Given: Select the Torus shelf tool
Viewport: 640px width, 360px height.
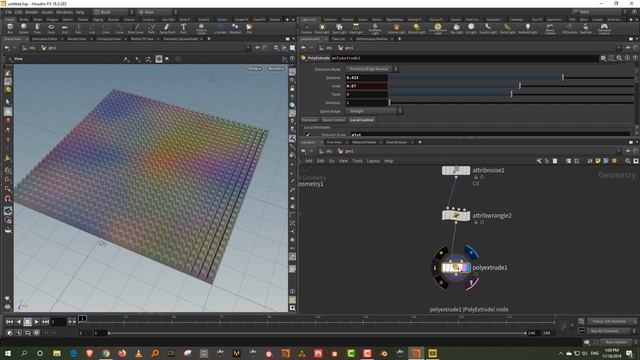Looking at the screenshot, I should 51,29.
